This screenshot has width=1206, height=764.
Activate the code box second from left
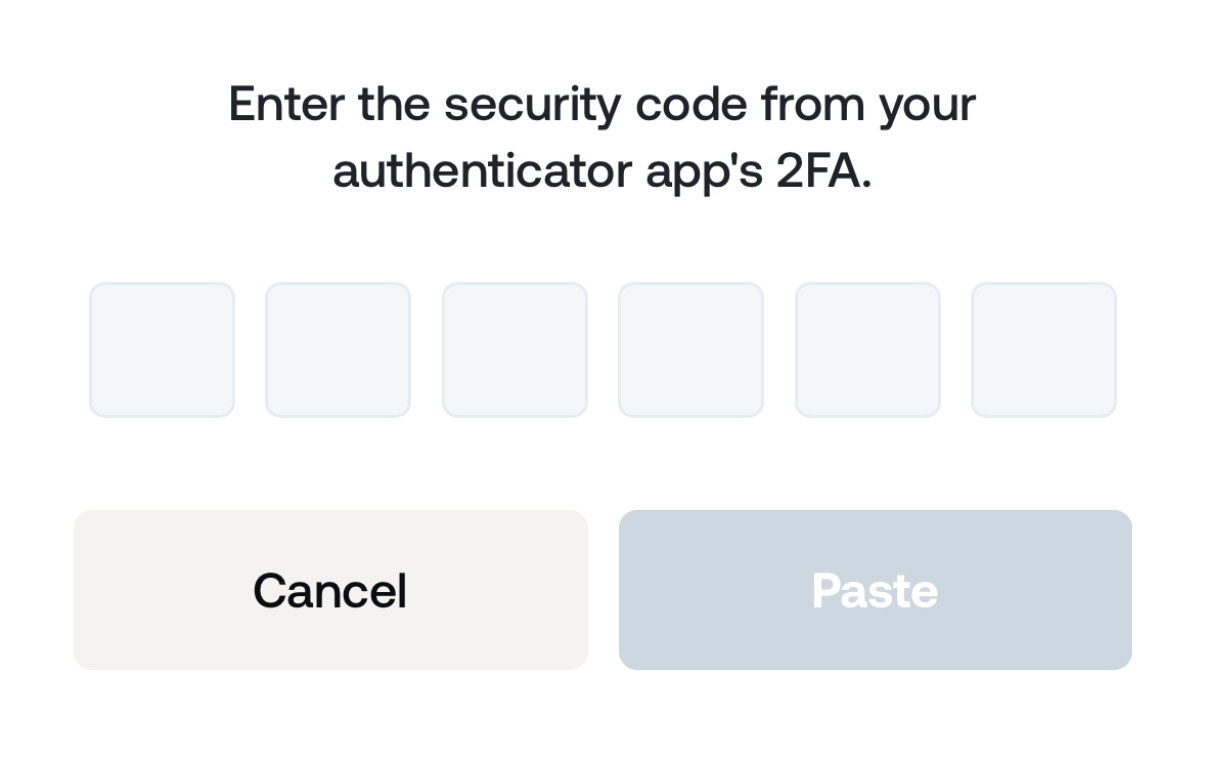[338, 350]
